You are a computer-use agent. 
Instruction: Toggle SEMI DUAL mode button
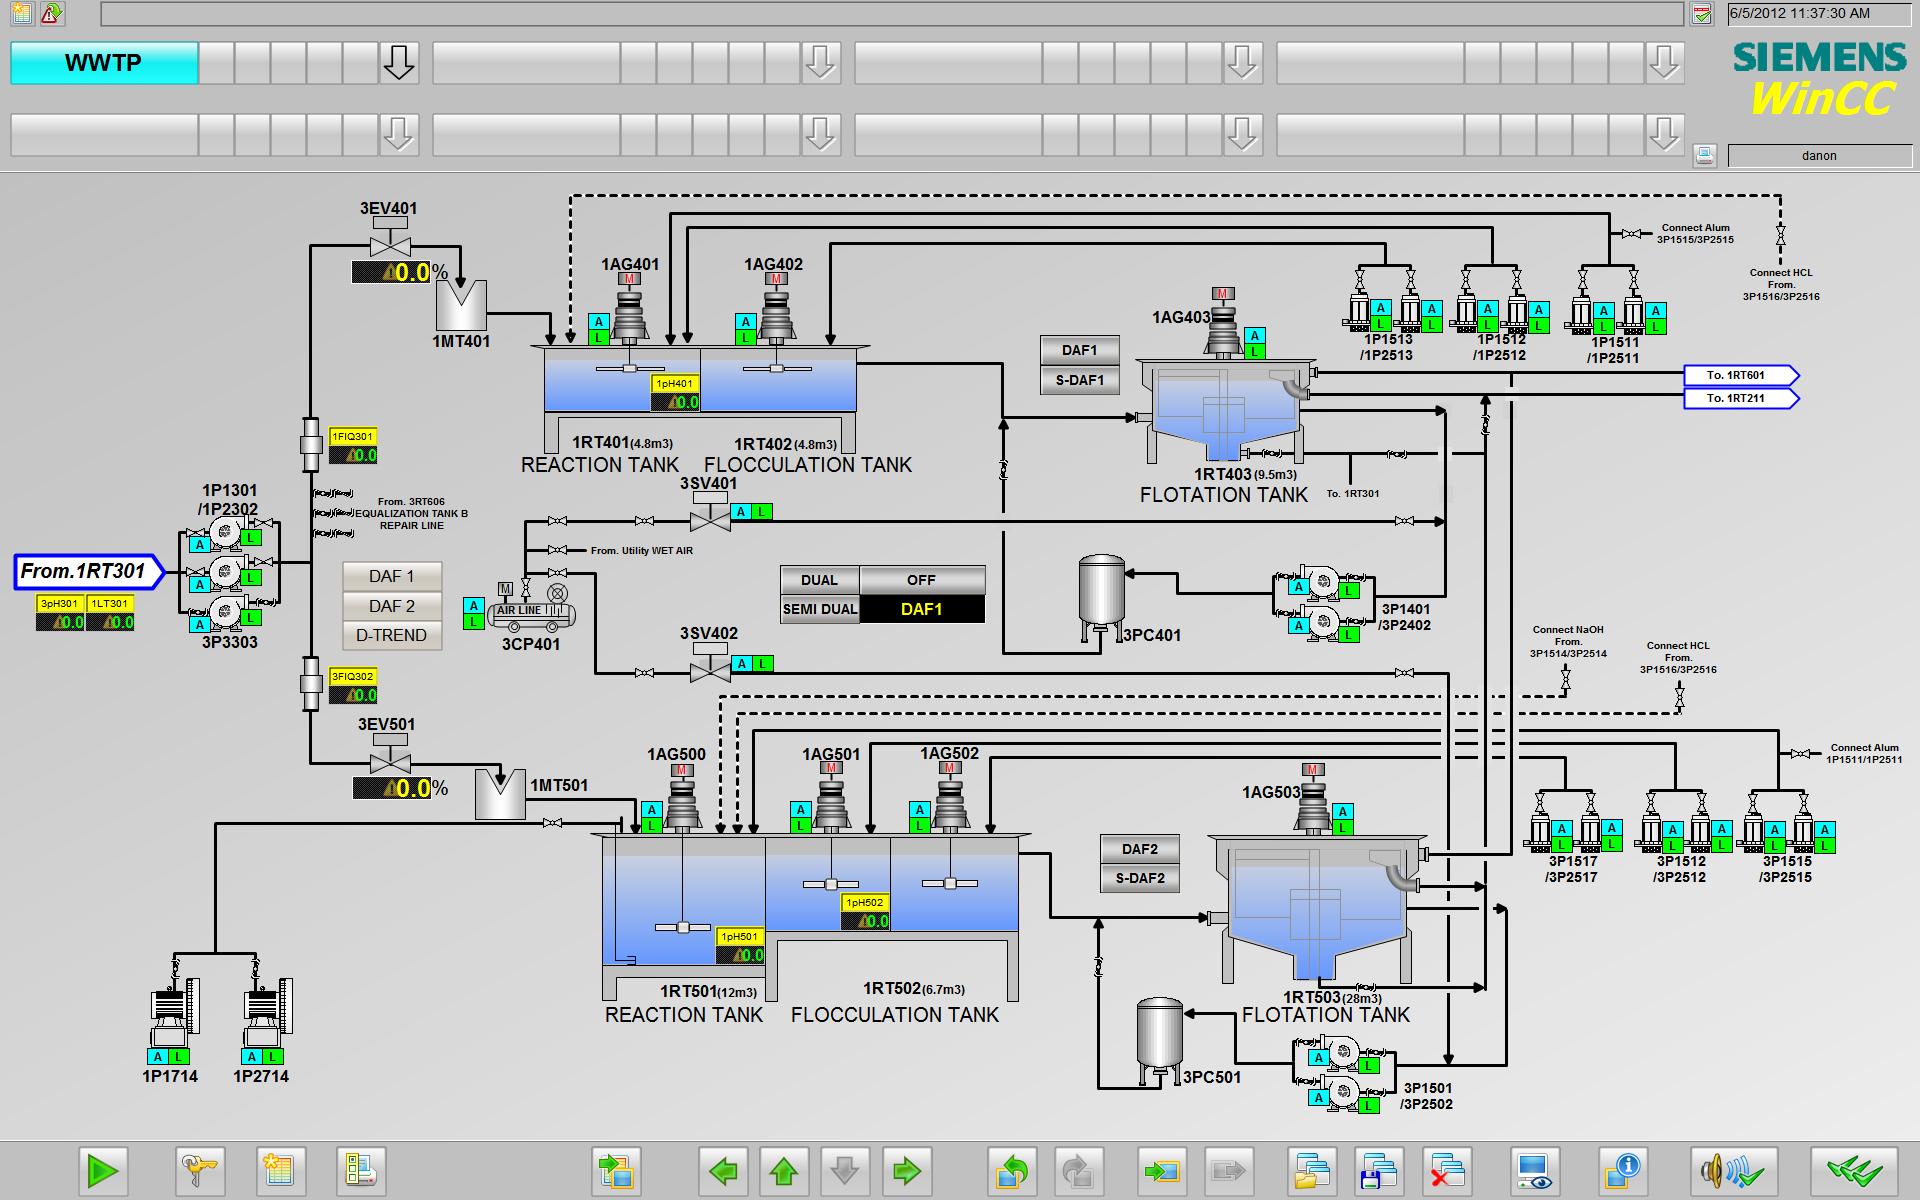pyautogui.click(x=819, y=609)
